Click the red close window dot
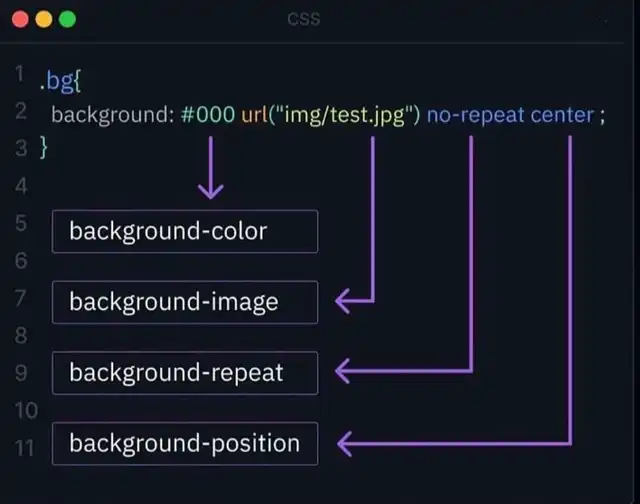Image resolution: width=640 pixels, height=504 pixels. 21,20
